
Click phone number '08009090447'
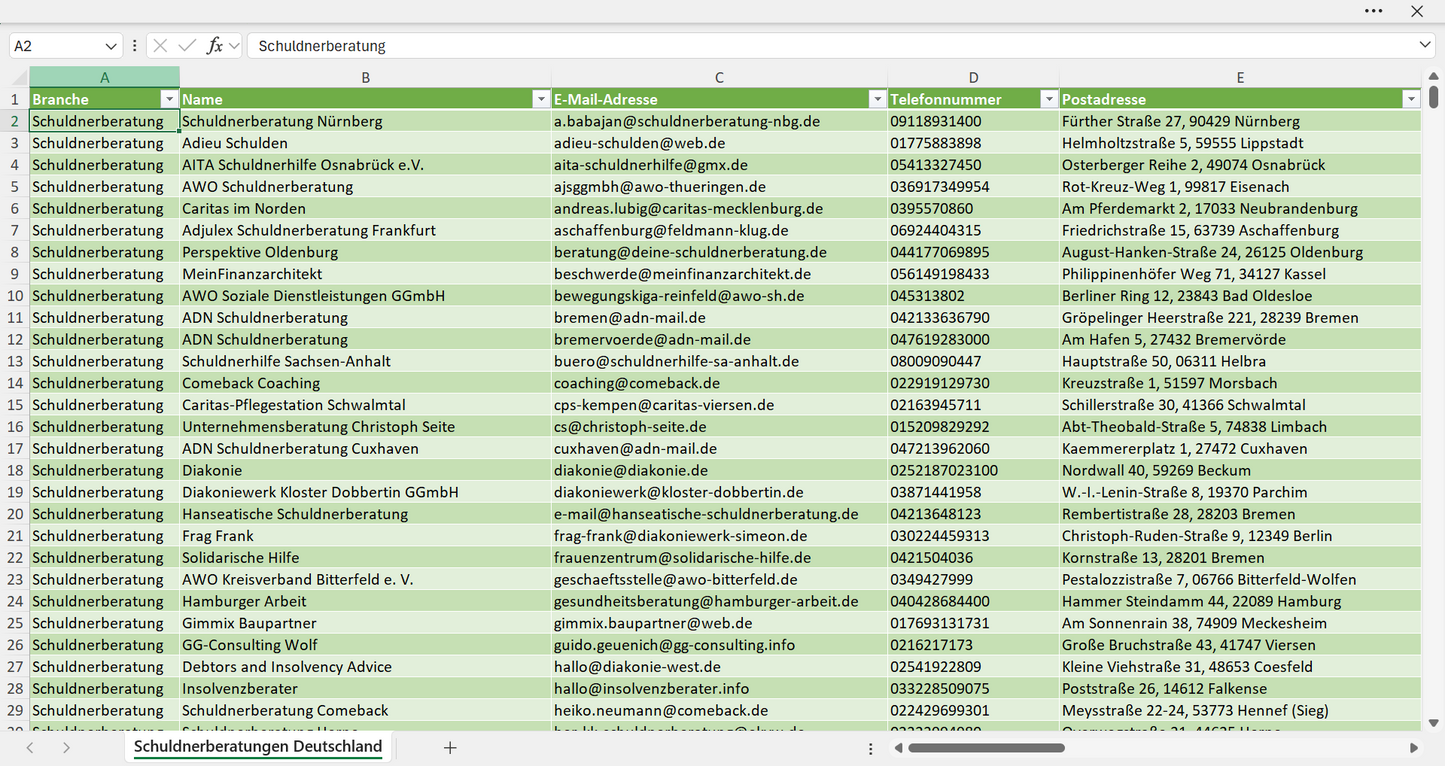click(x=974, y=361)
